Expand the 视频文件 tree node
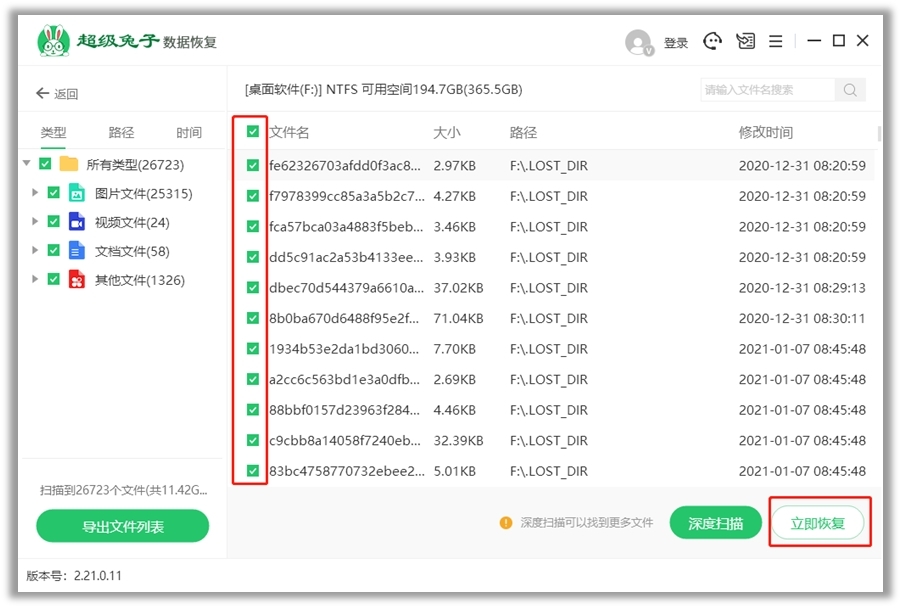 tap(35, 221)
